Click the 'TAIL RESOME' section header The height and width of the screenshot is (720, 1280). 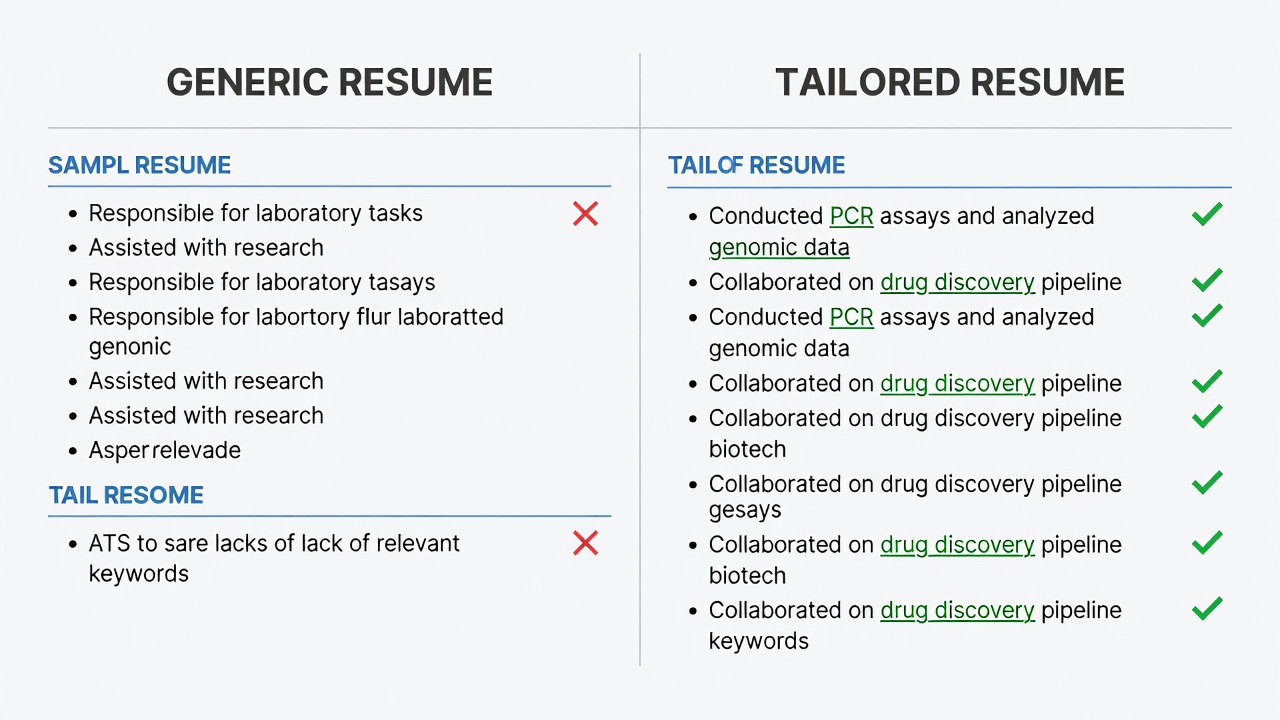[x=126, y=495]
